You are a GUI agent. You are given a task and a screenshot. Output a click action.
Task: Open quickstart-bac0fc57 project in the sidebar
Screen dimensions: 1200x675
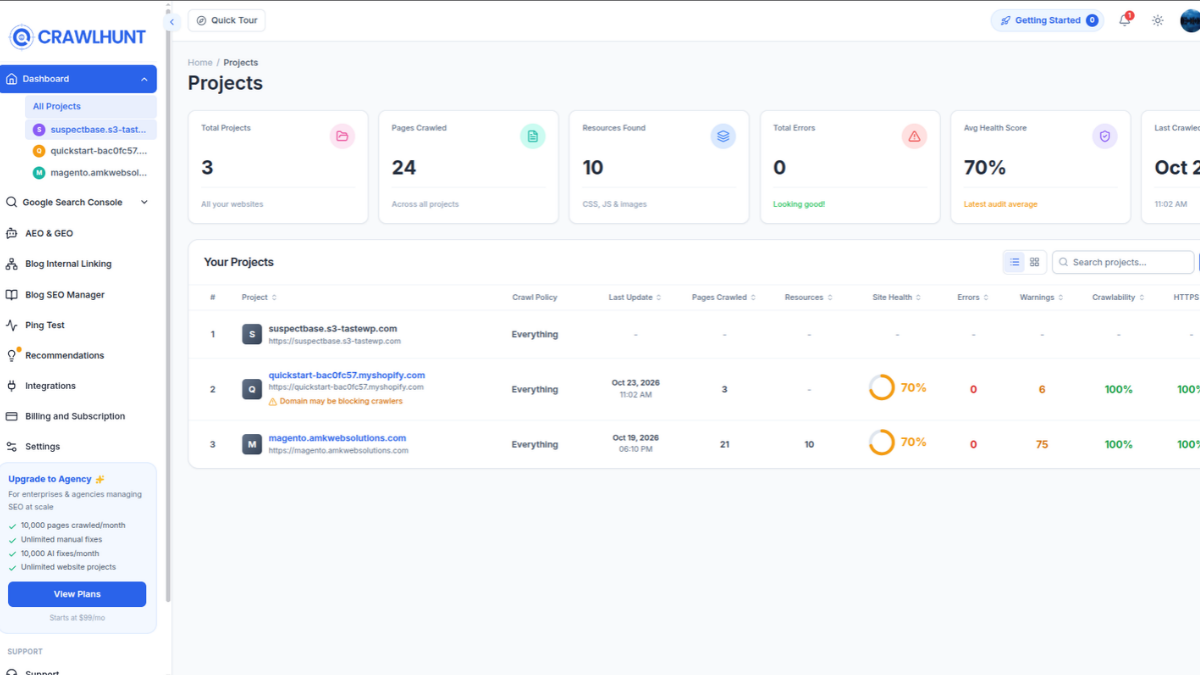pyautogui.click(x=91, y=151)
